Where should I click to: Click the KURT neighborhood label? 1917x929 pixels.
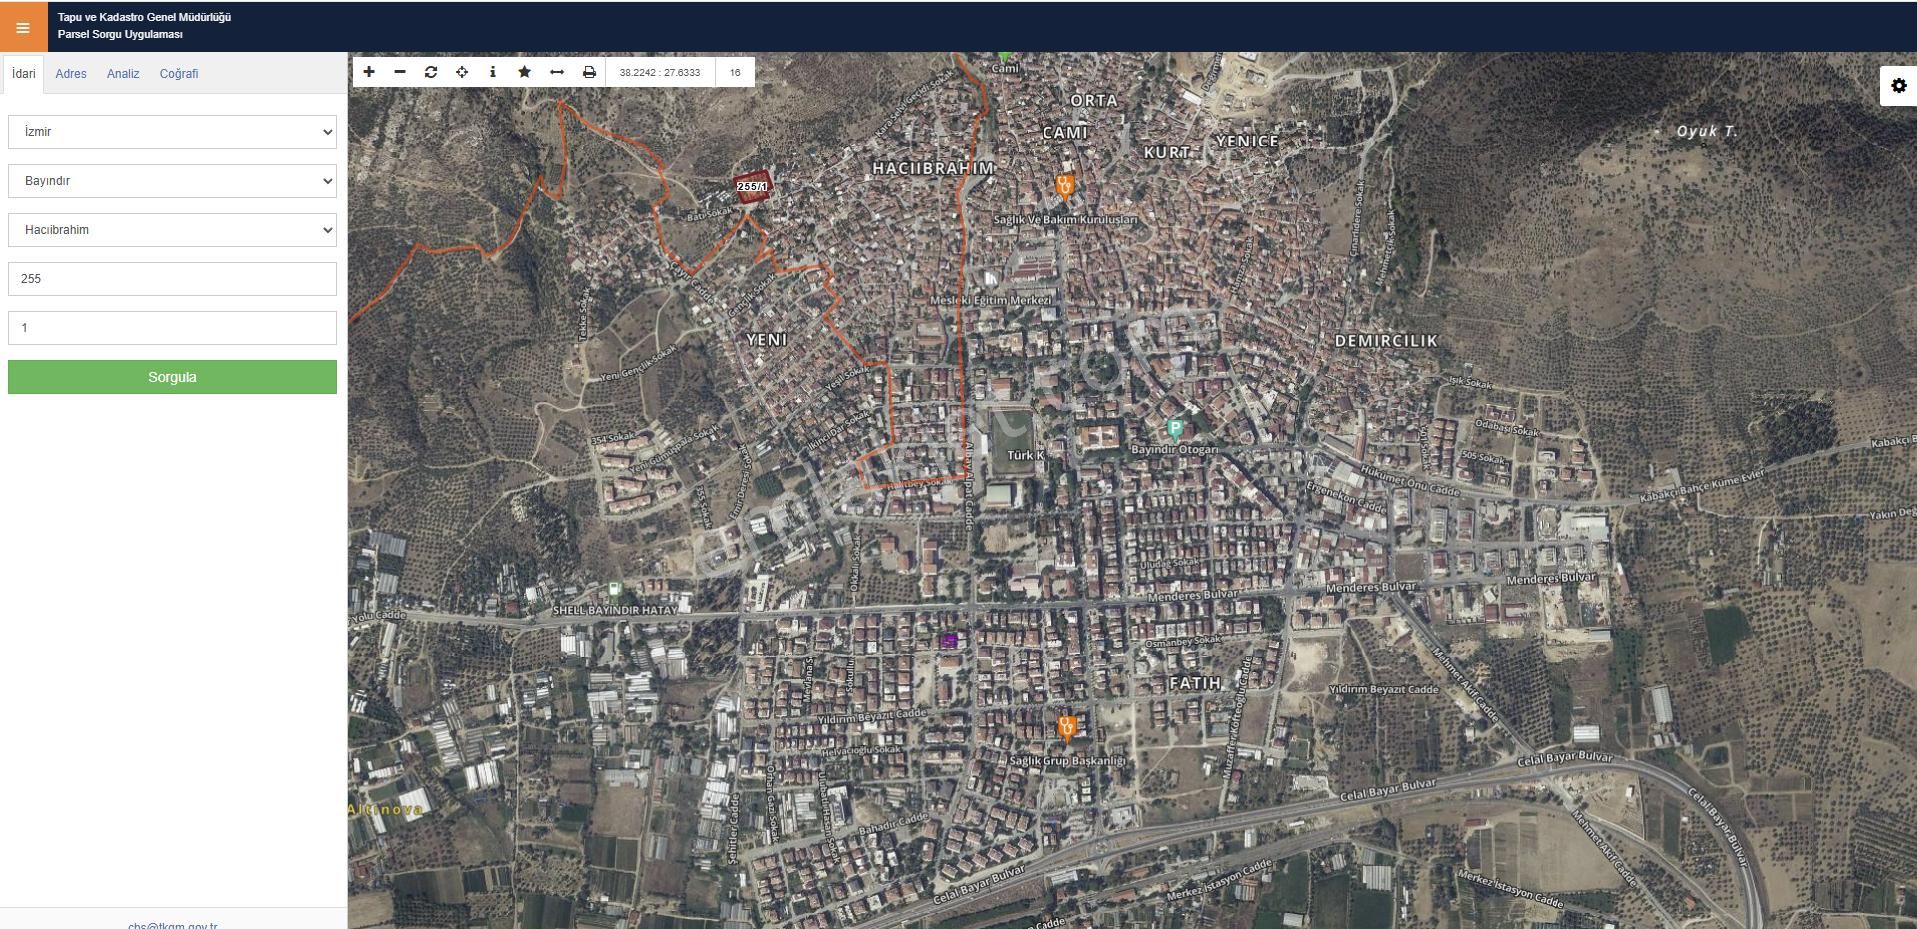[x=1167, y=152]
